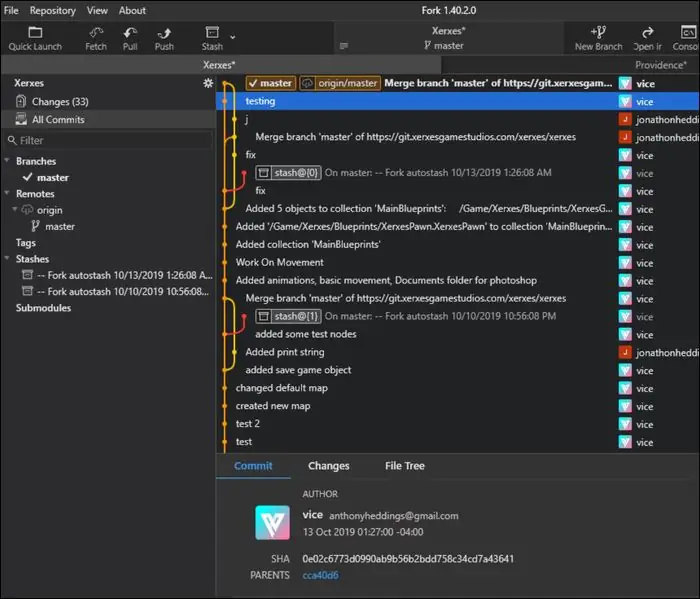Open the Console toolbar icon

coord(686,38)
